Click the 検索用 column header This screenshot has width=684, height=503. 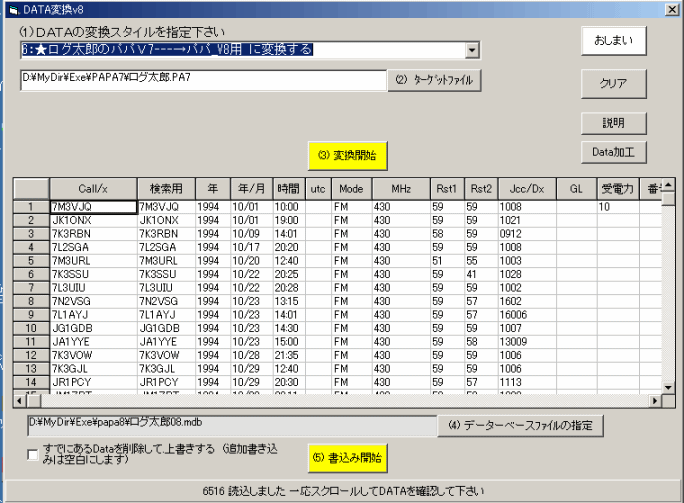point(166,189)
